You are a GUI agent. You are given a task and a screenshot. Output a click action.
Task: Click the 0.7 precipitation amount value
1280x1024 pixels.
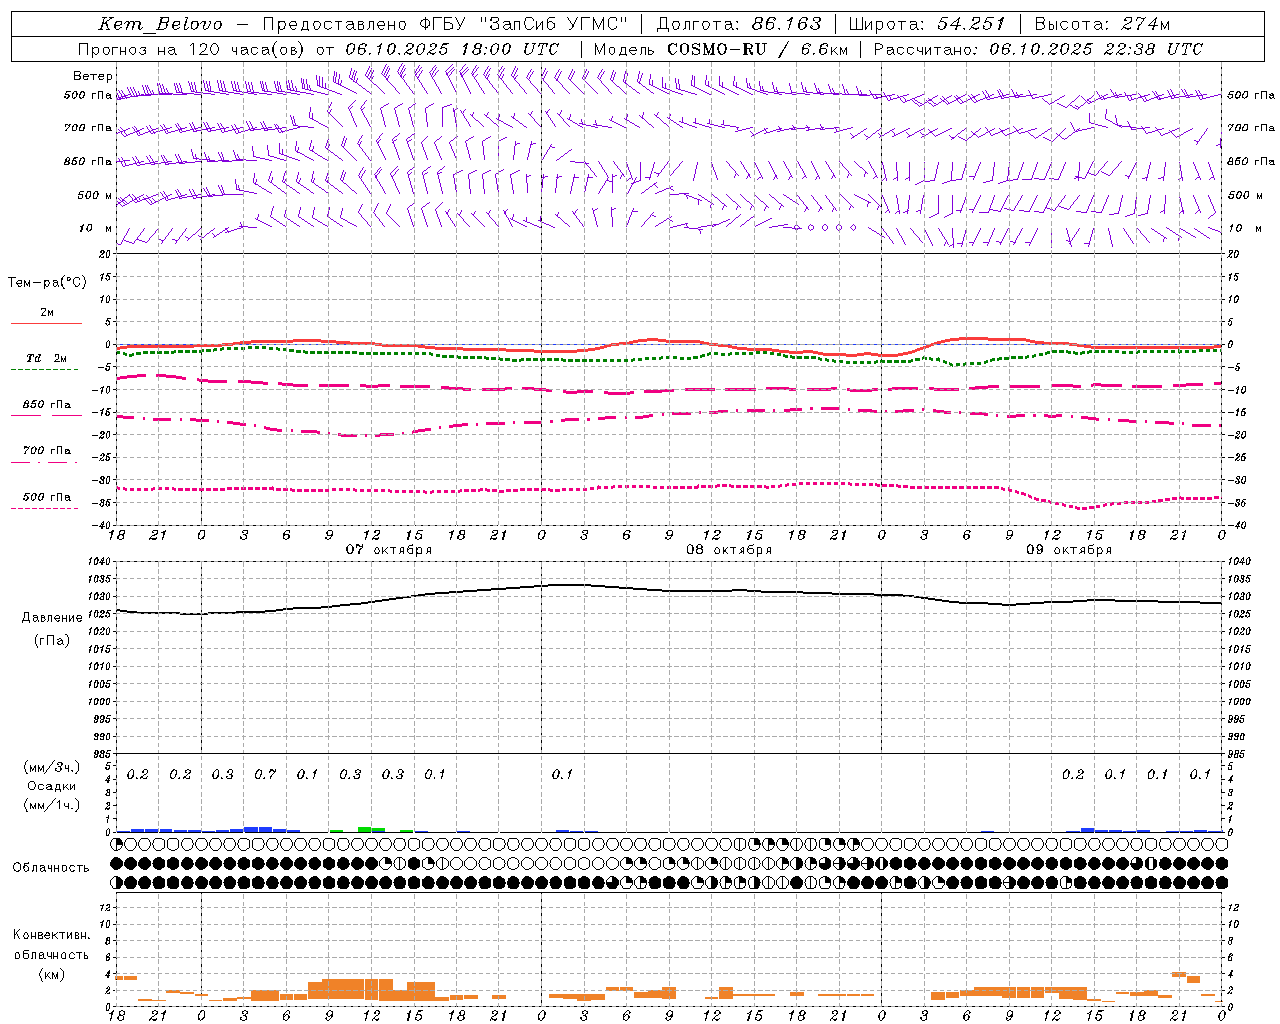pos(265,775)
